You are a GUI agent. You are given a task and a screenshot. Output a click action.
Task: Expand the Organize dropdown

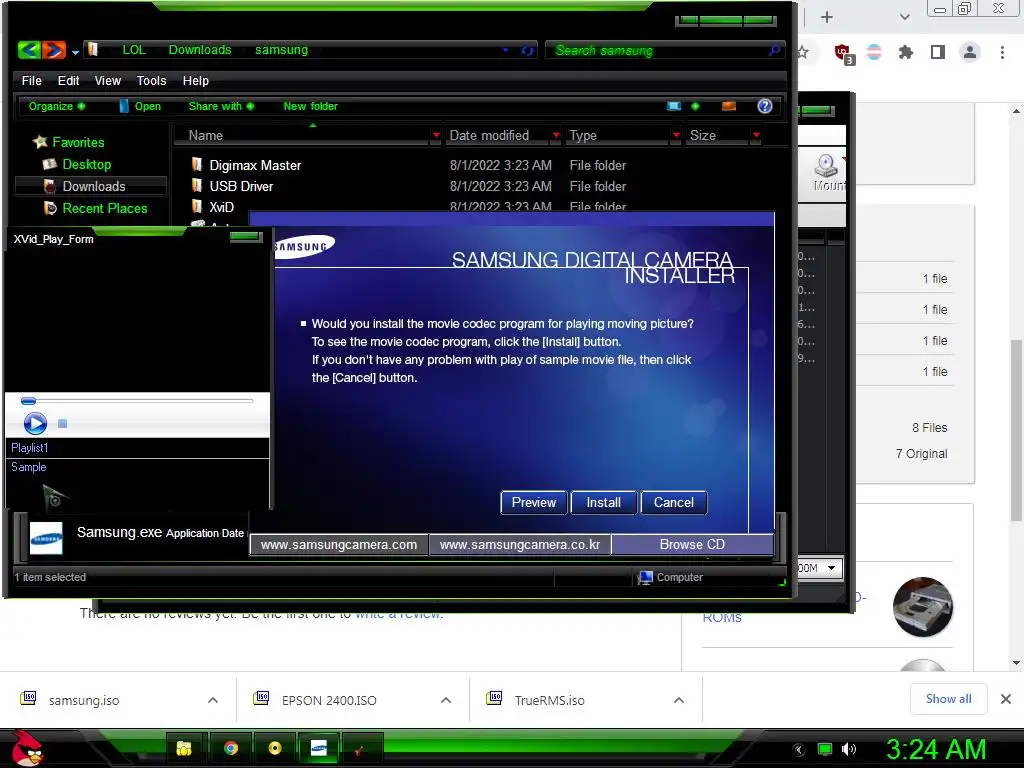(x=56, y=106)
